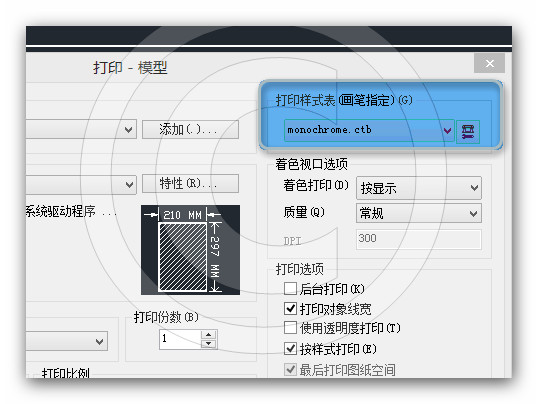Open the dropdown beside 打印份数 section
Image resolution: width=538 pixels, height=404 pixels.
click(x=67, y=341)
